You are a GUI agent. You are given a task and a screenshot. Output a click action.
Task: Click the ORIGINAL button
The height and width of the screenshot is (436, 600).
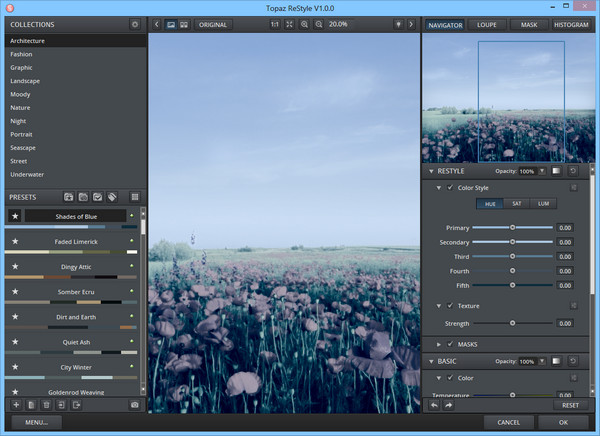(212, 23)
